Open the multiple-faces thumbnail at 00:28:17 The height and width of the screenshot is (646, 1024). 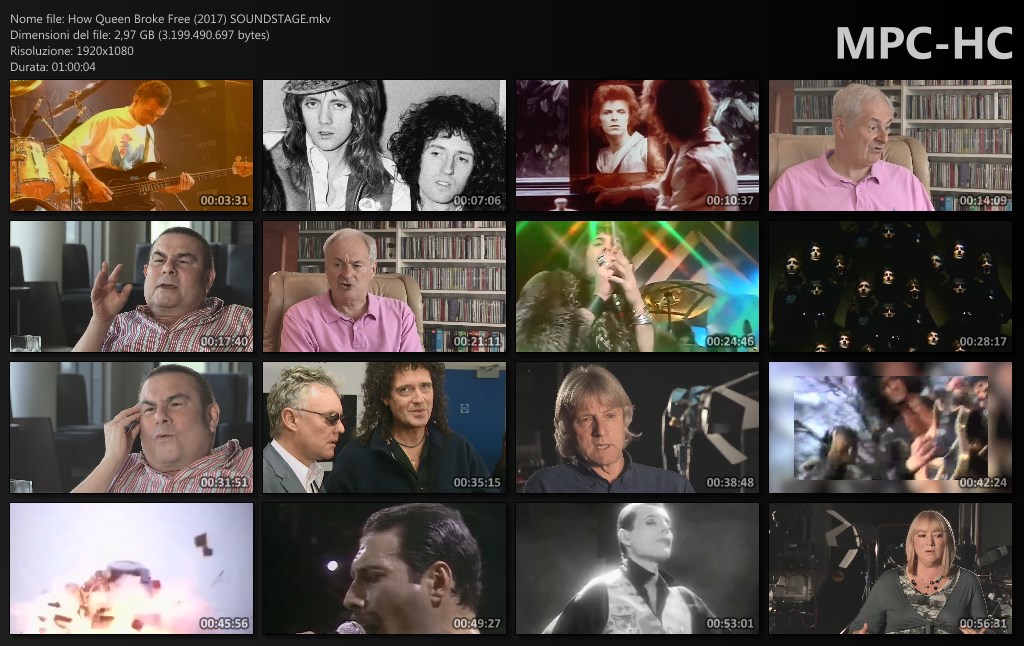point(890,286)
